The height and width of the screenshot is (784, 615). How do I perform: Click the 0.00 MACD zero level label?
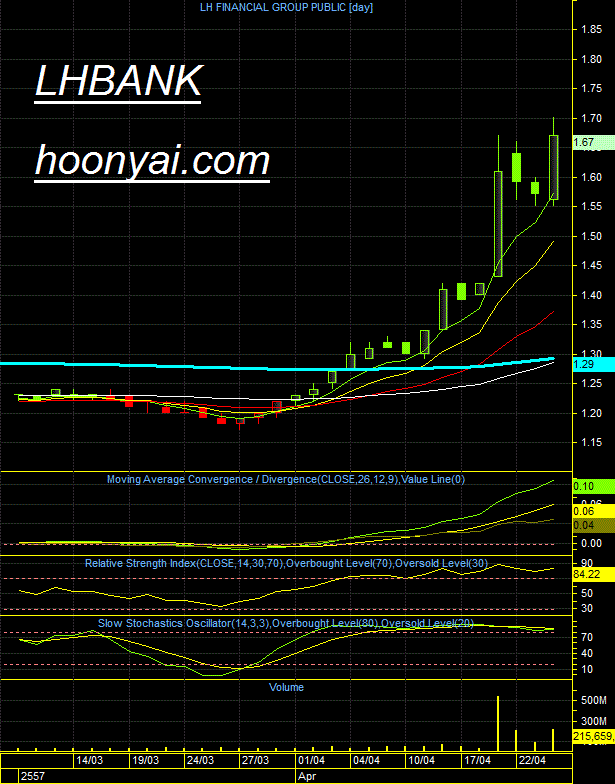[592, 544]
